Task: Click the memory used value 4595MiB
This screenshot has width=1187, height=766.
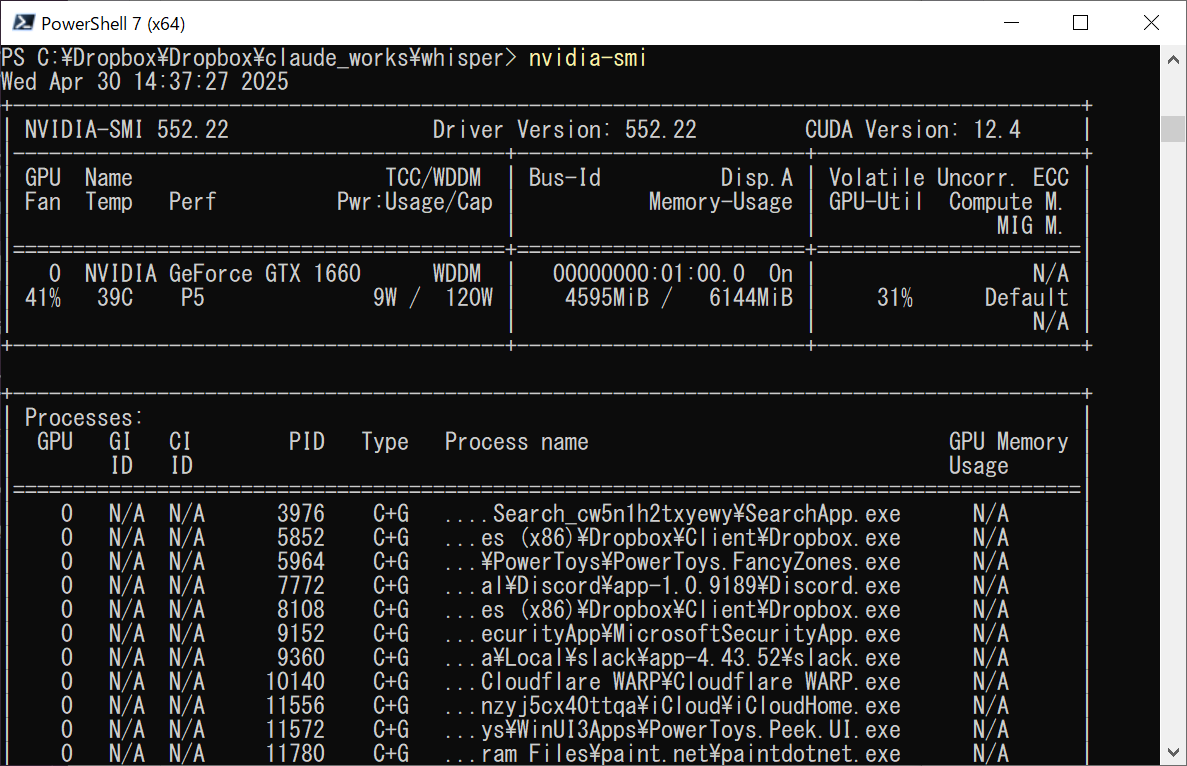Action: pyautogui.click(x=607, y=297)
